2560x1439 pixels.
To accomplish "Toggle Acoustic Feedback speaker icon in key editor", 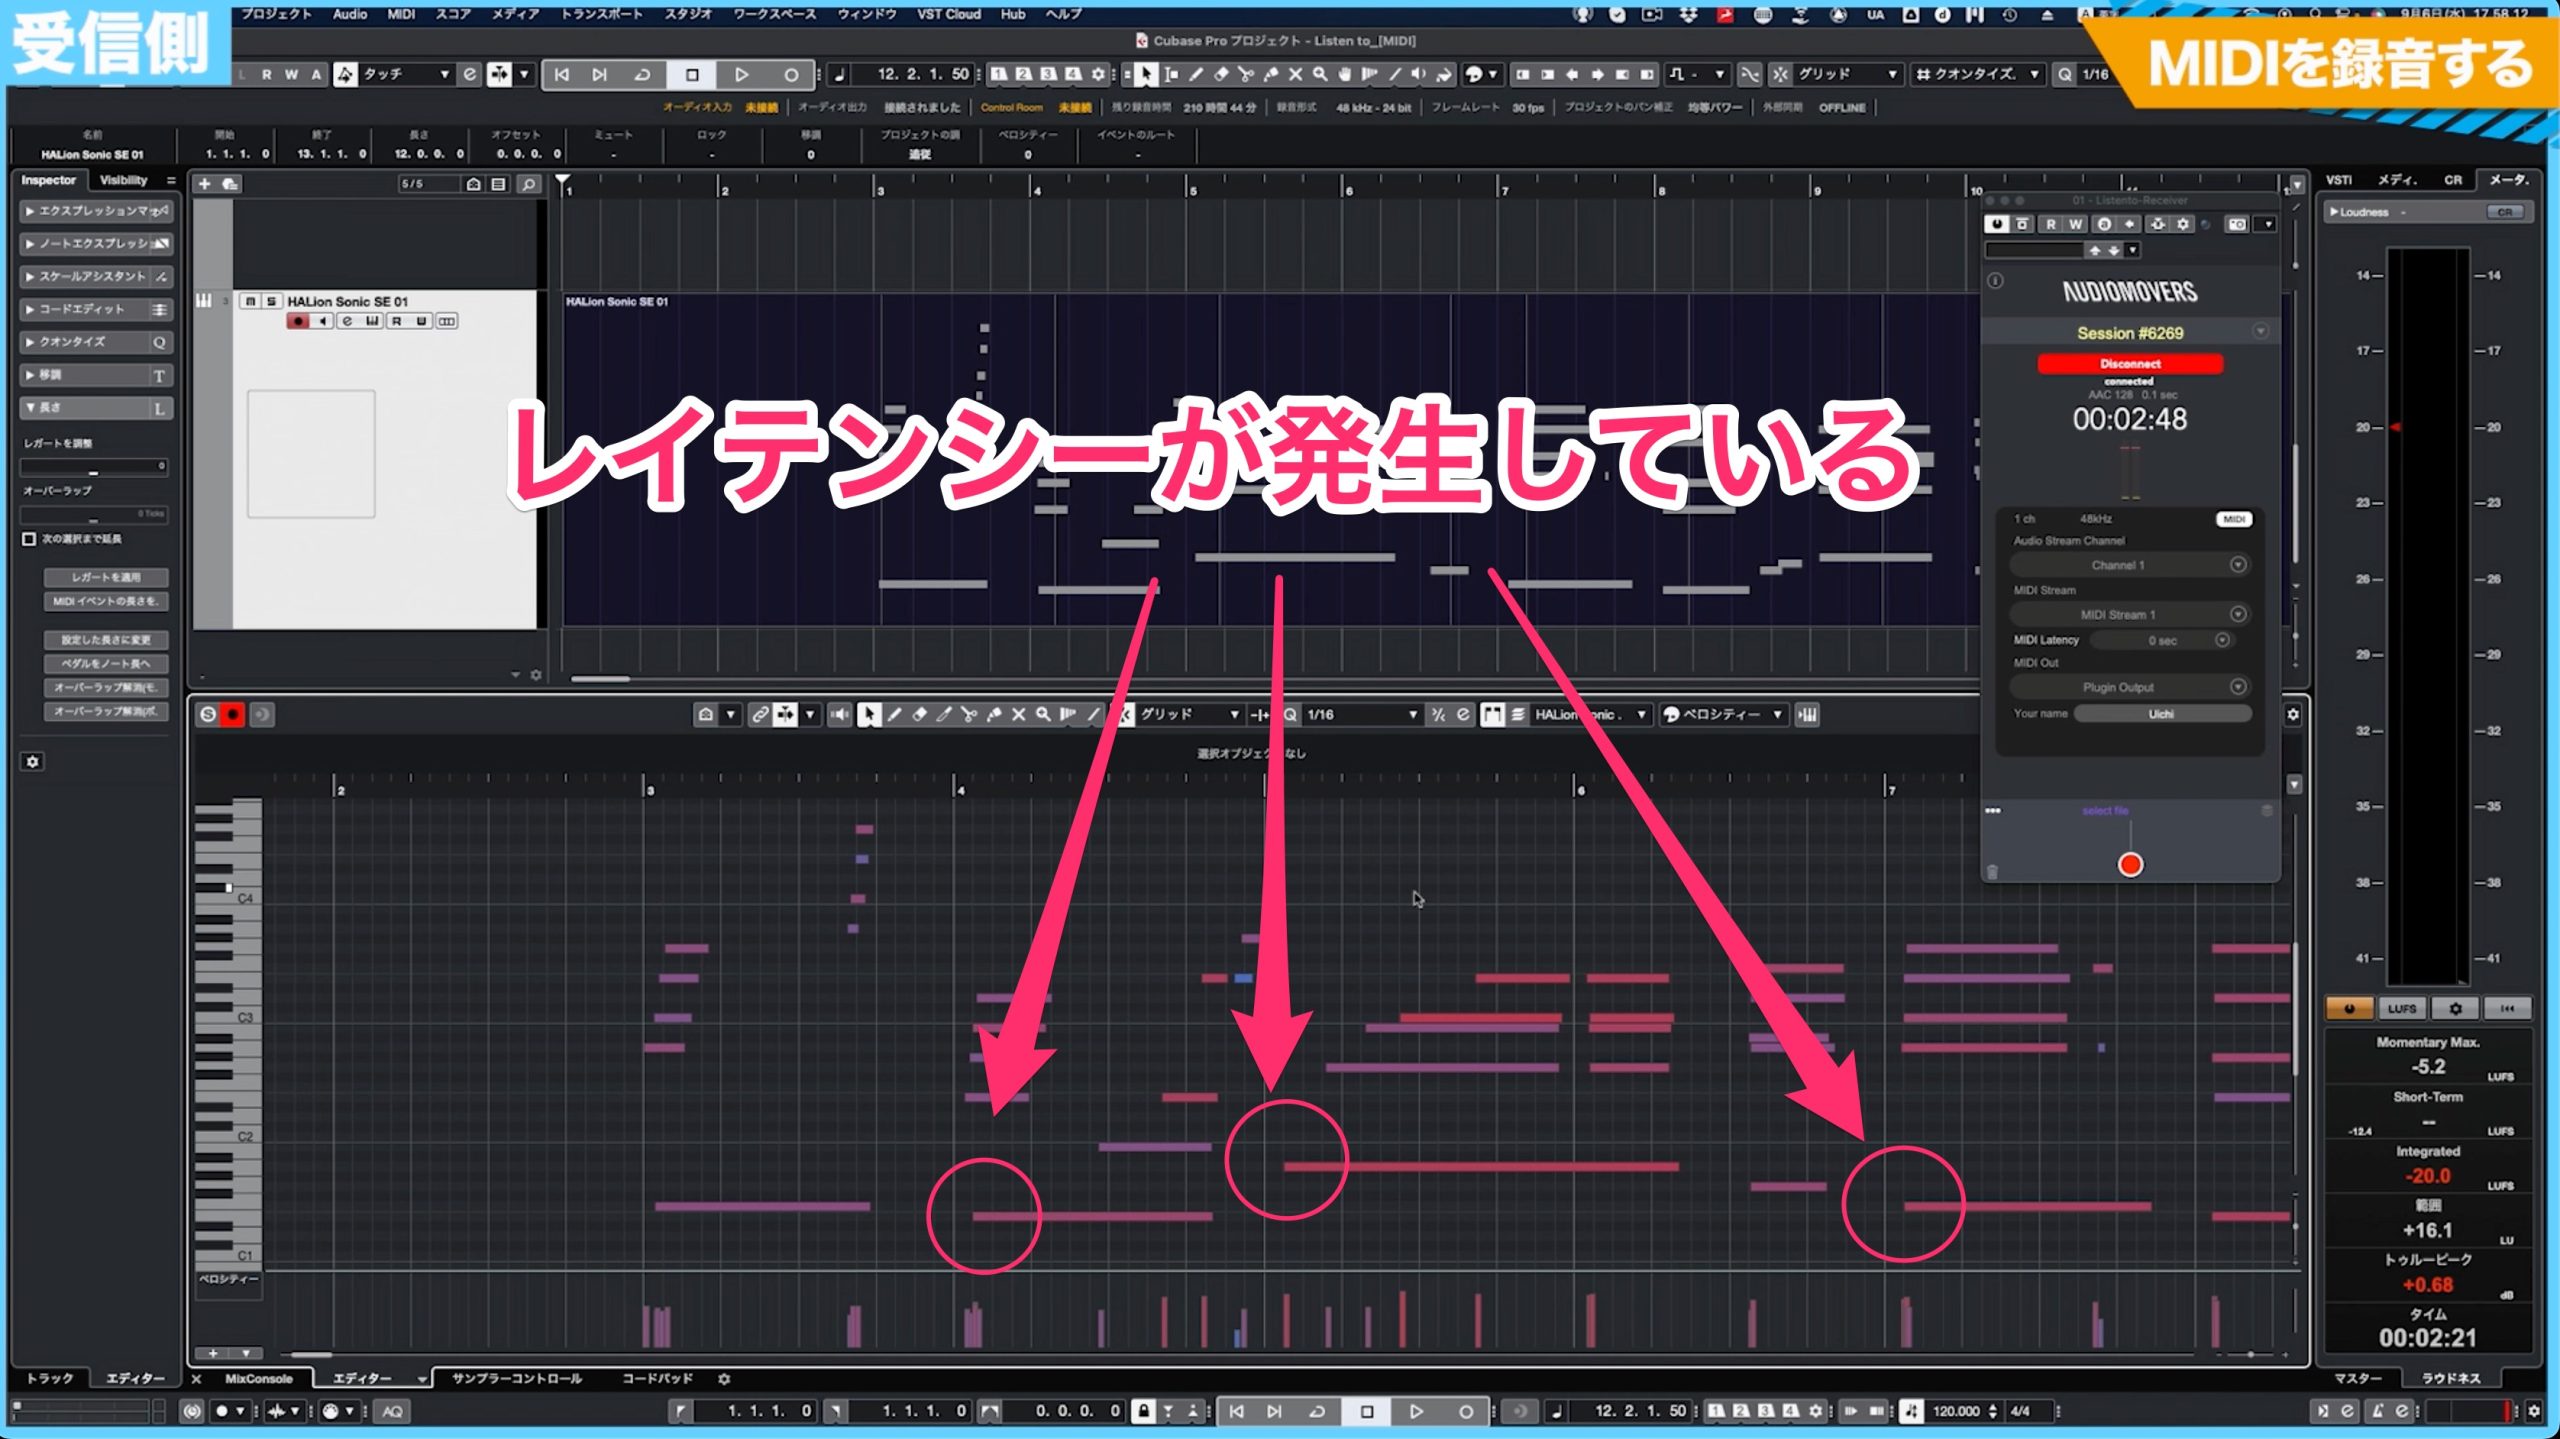I will [839, 714].
